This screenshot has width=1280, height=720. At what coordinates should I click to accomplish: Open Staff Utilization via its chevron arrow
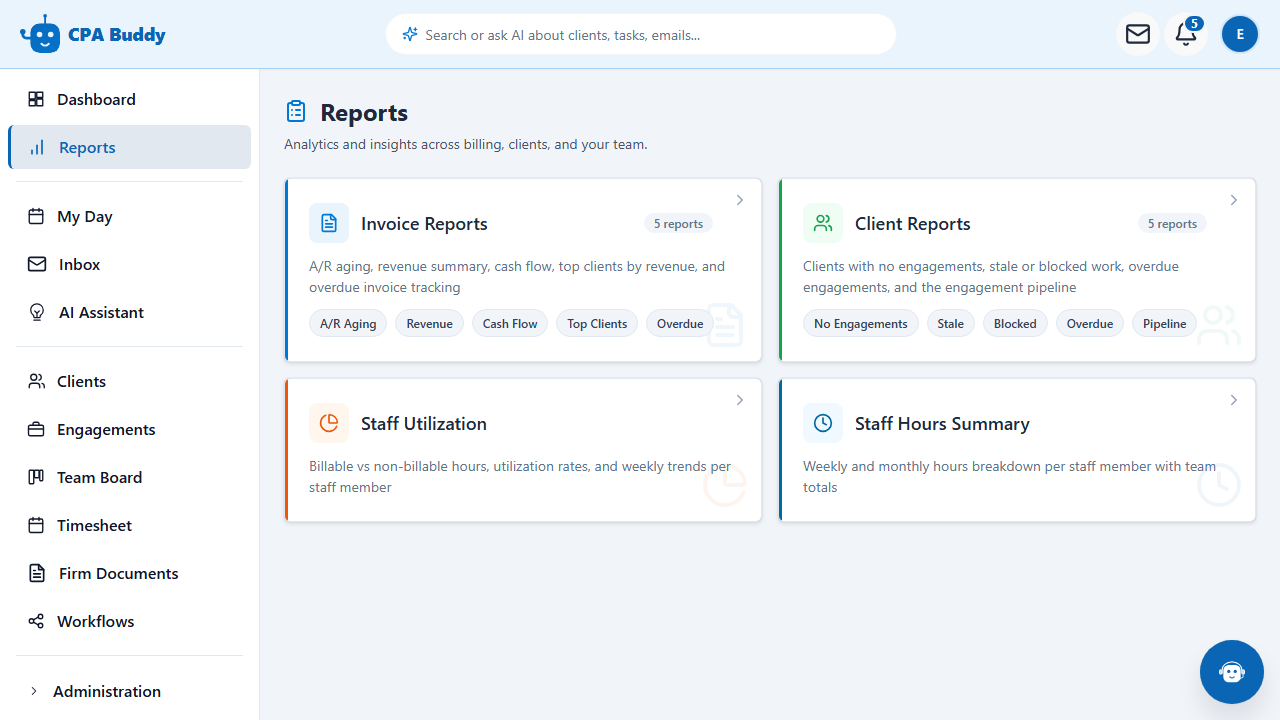(740, 400)
